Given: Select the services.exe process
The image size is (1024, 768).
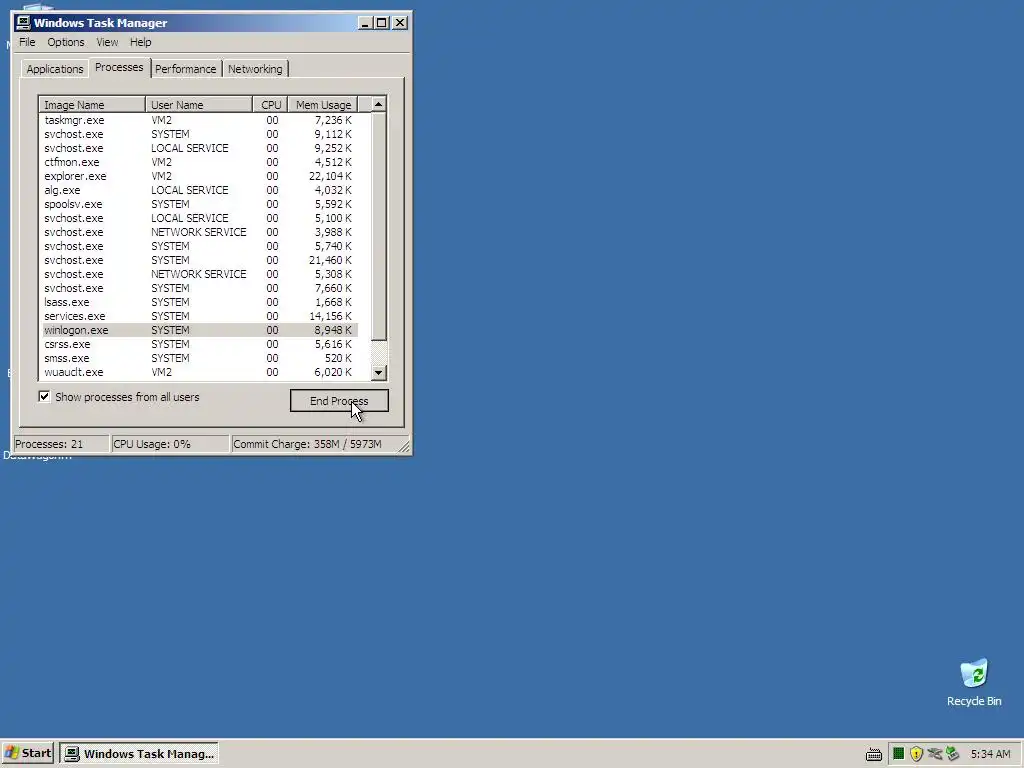Looking at the screenshot, I should pos(199,316).
